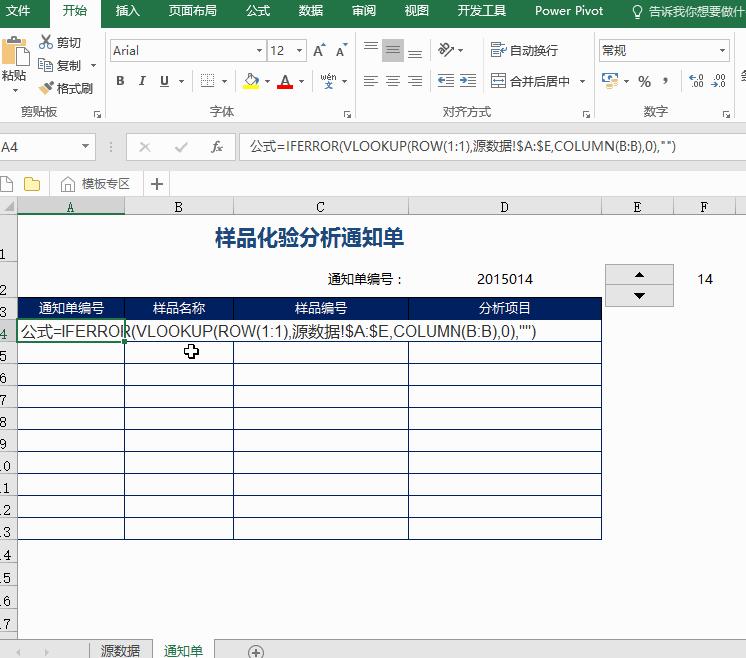Open 对齐方式 alignment dialog launcher
The width and height of the screenshot is (746, 658).
tap(586, 114)
